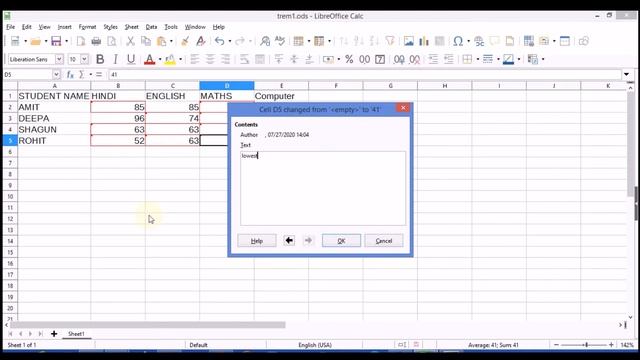
Task: Click the Insert Chart icon
Action: tap(424, 41)
